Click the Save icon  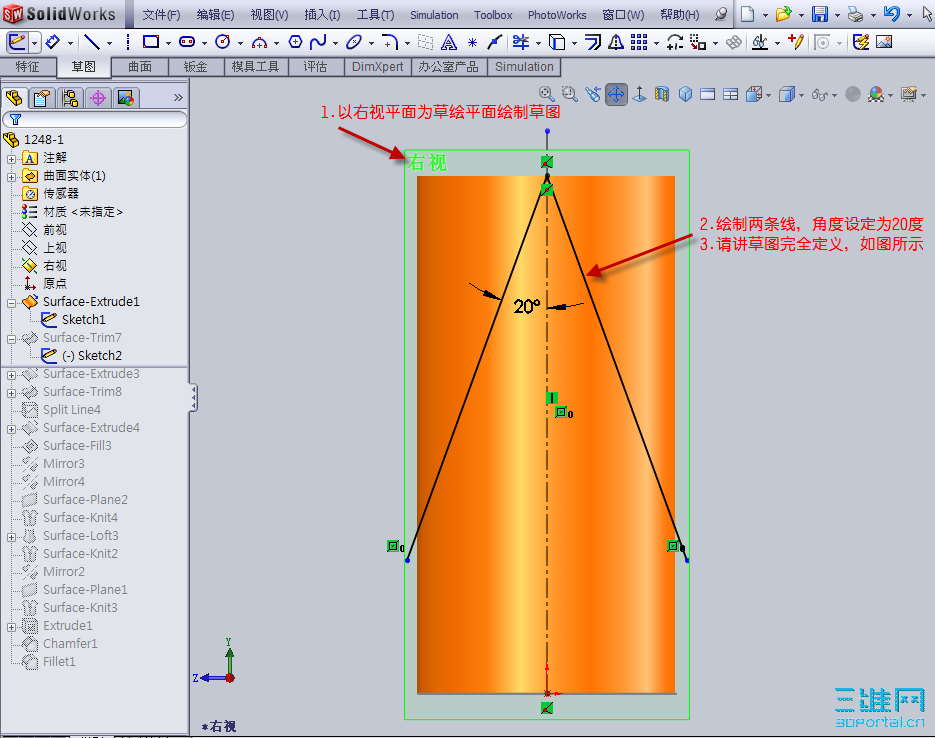click(820, 14)
